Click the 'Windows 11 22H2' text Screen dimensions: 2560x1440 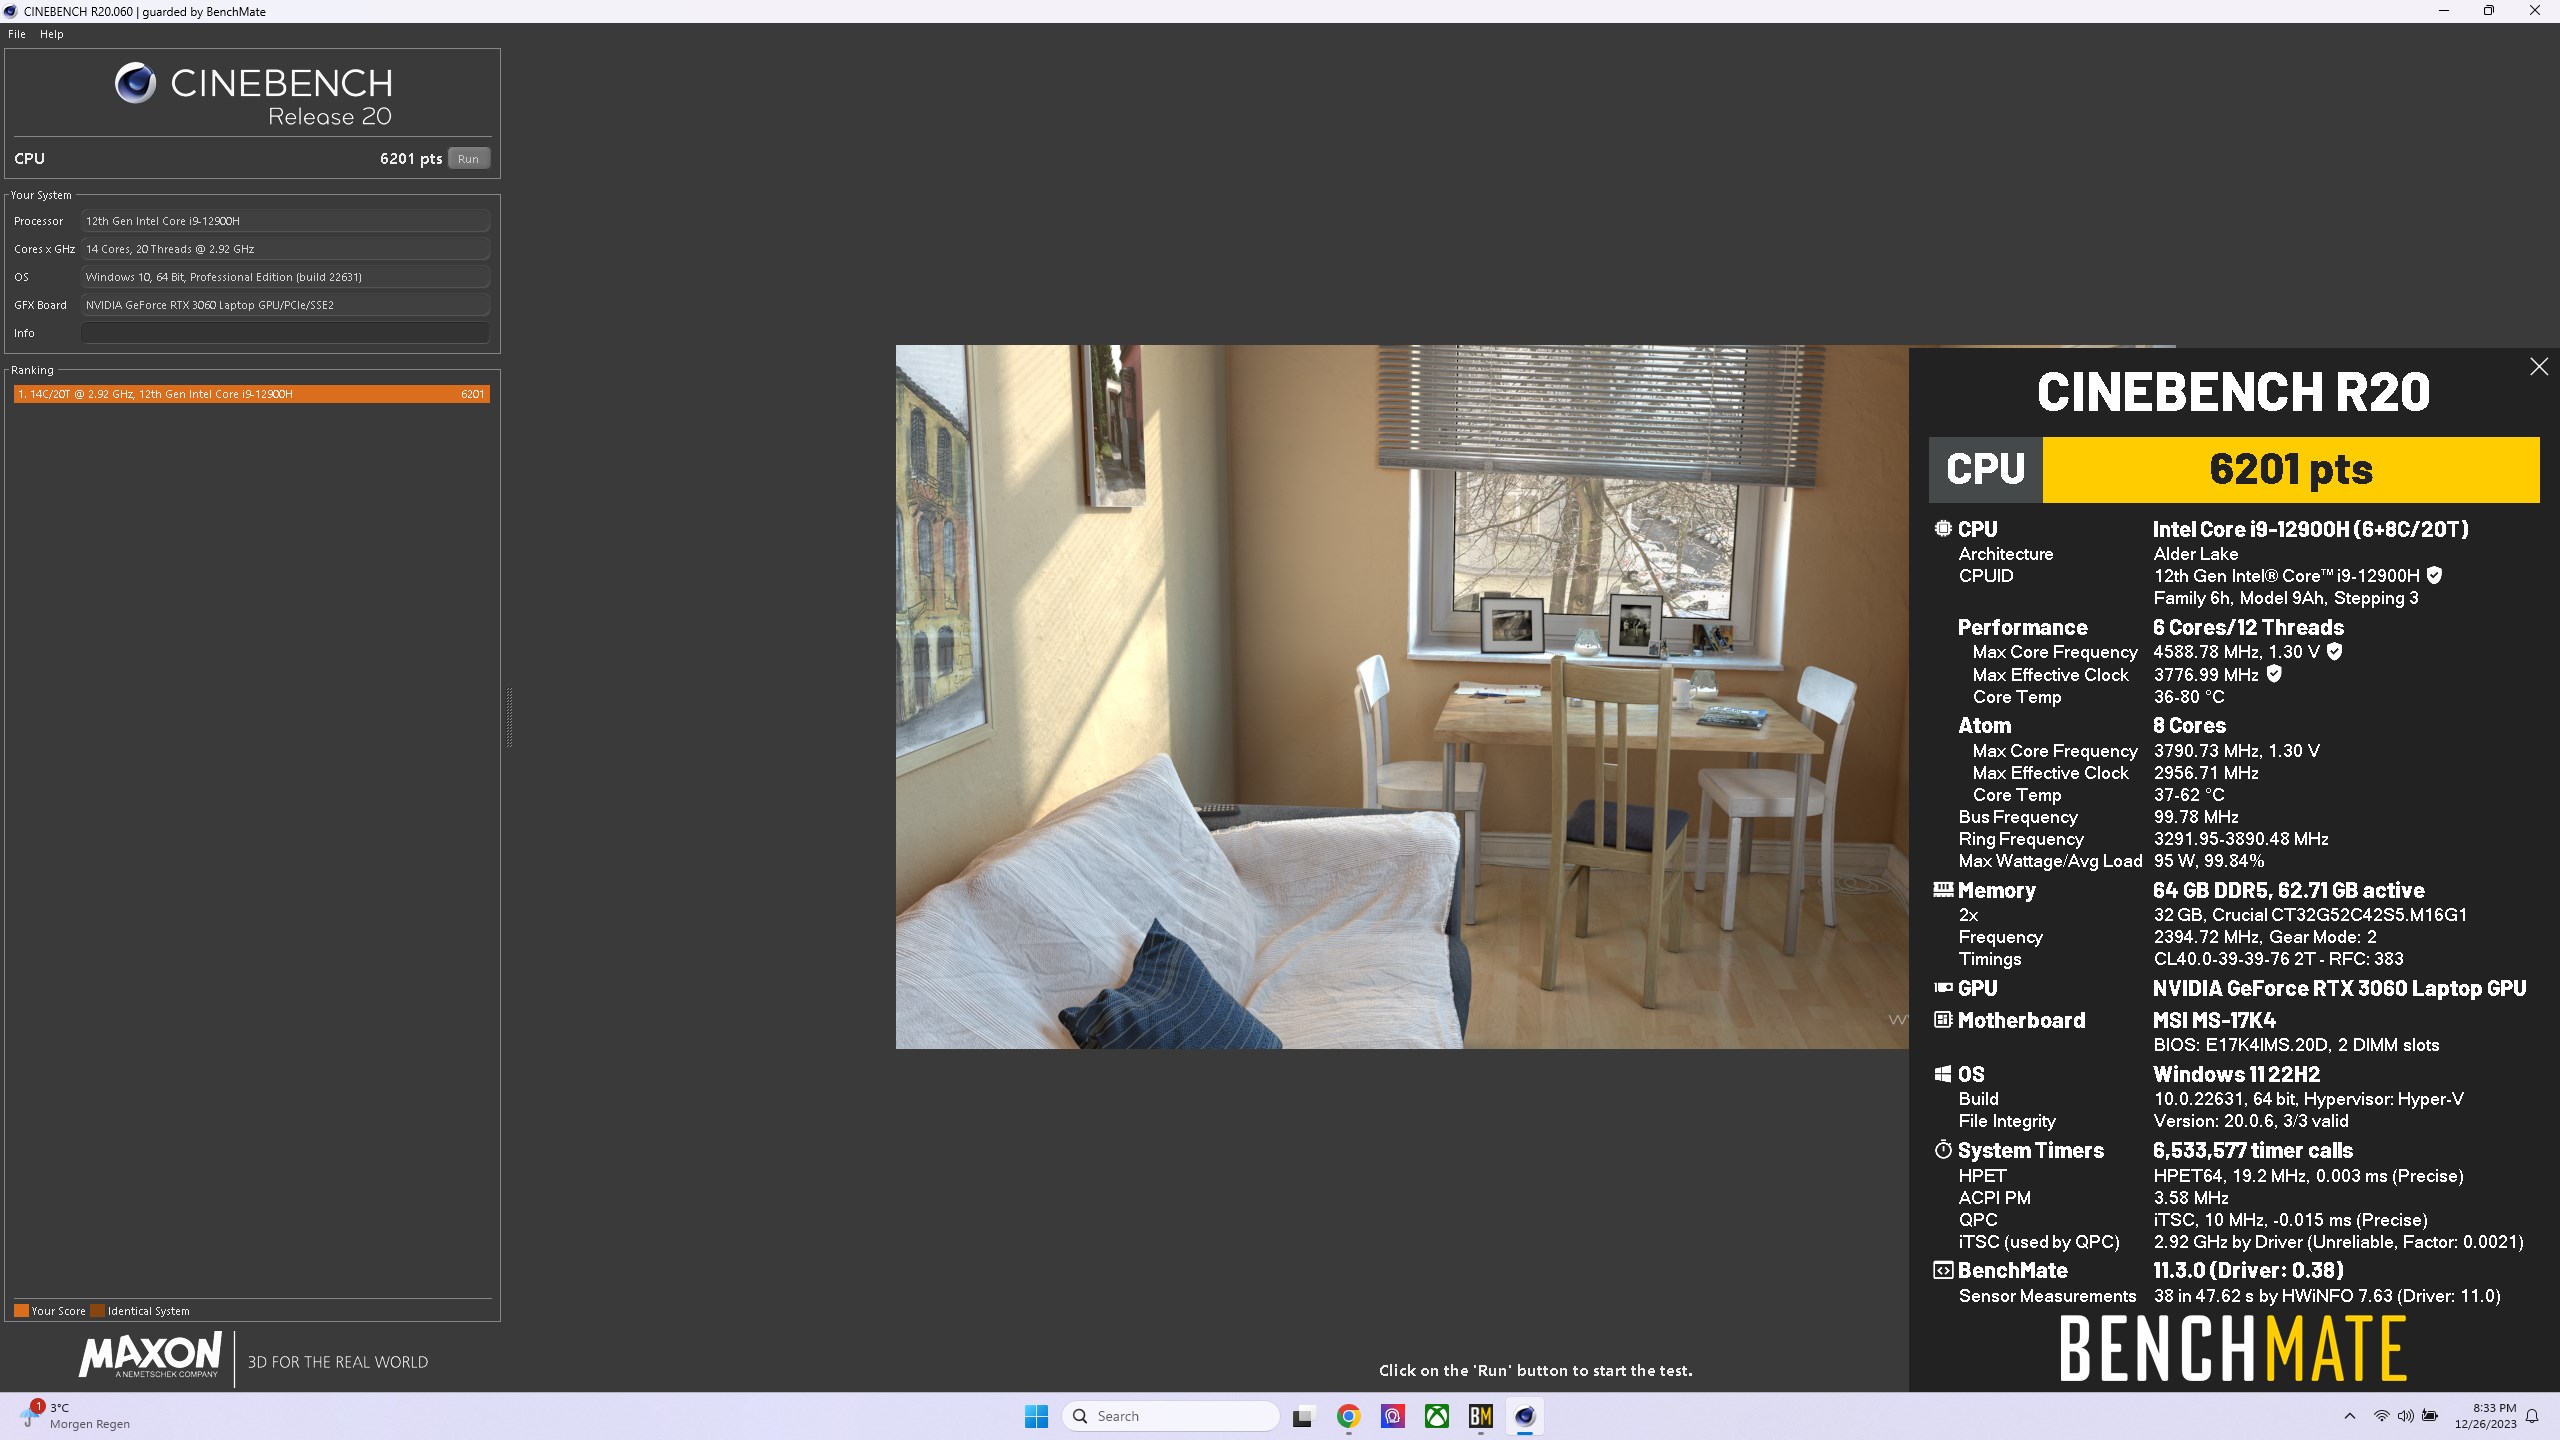[2236, 1074]
